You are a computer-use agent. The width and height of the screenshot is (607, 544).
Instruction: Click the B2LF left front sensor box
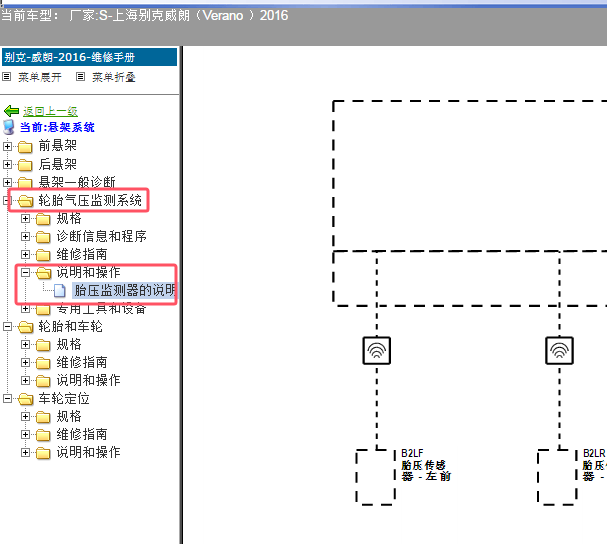(x=377, y=477)
